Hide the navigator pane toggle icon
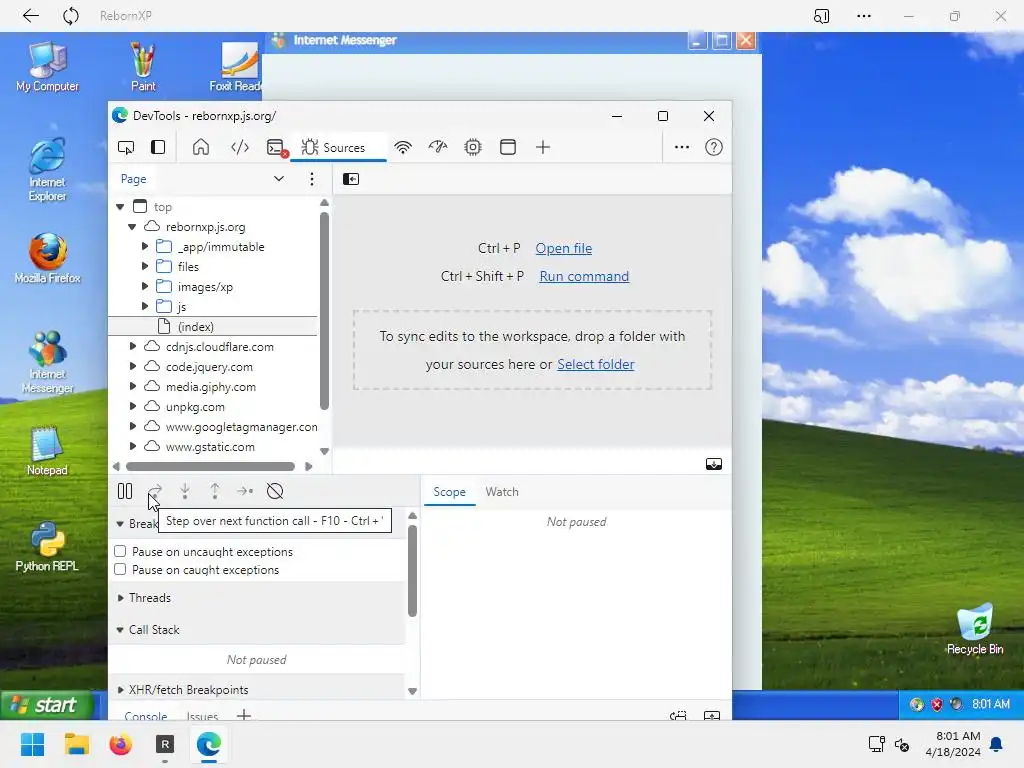 point(351,179)
